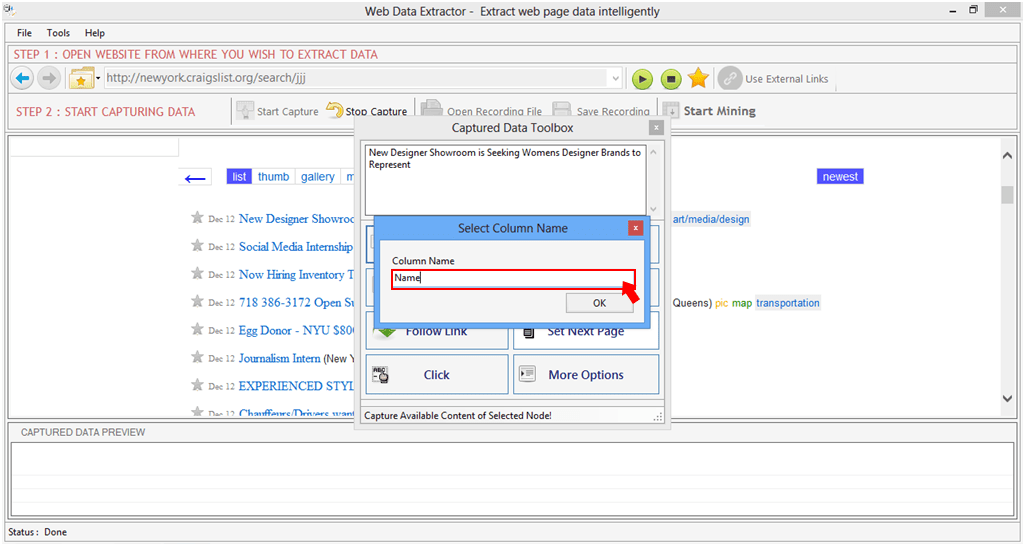Confirm column name with OK button
Image resolution: width=1025 pixels, height=544 pixels.
(x=599, y=303)
